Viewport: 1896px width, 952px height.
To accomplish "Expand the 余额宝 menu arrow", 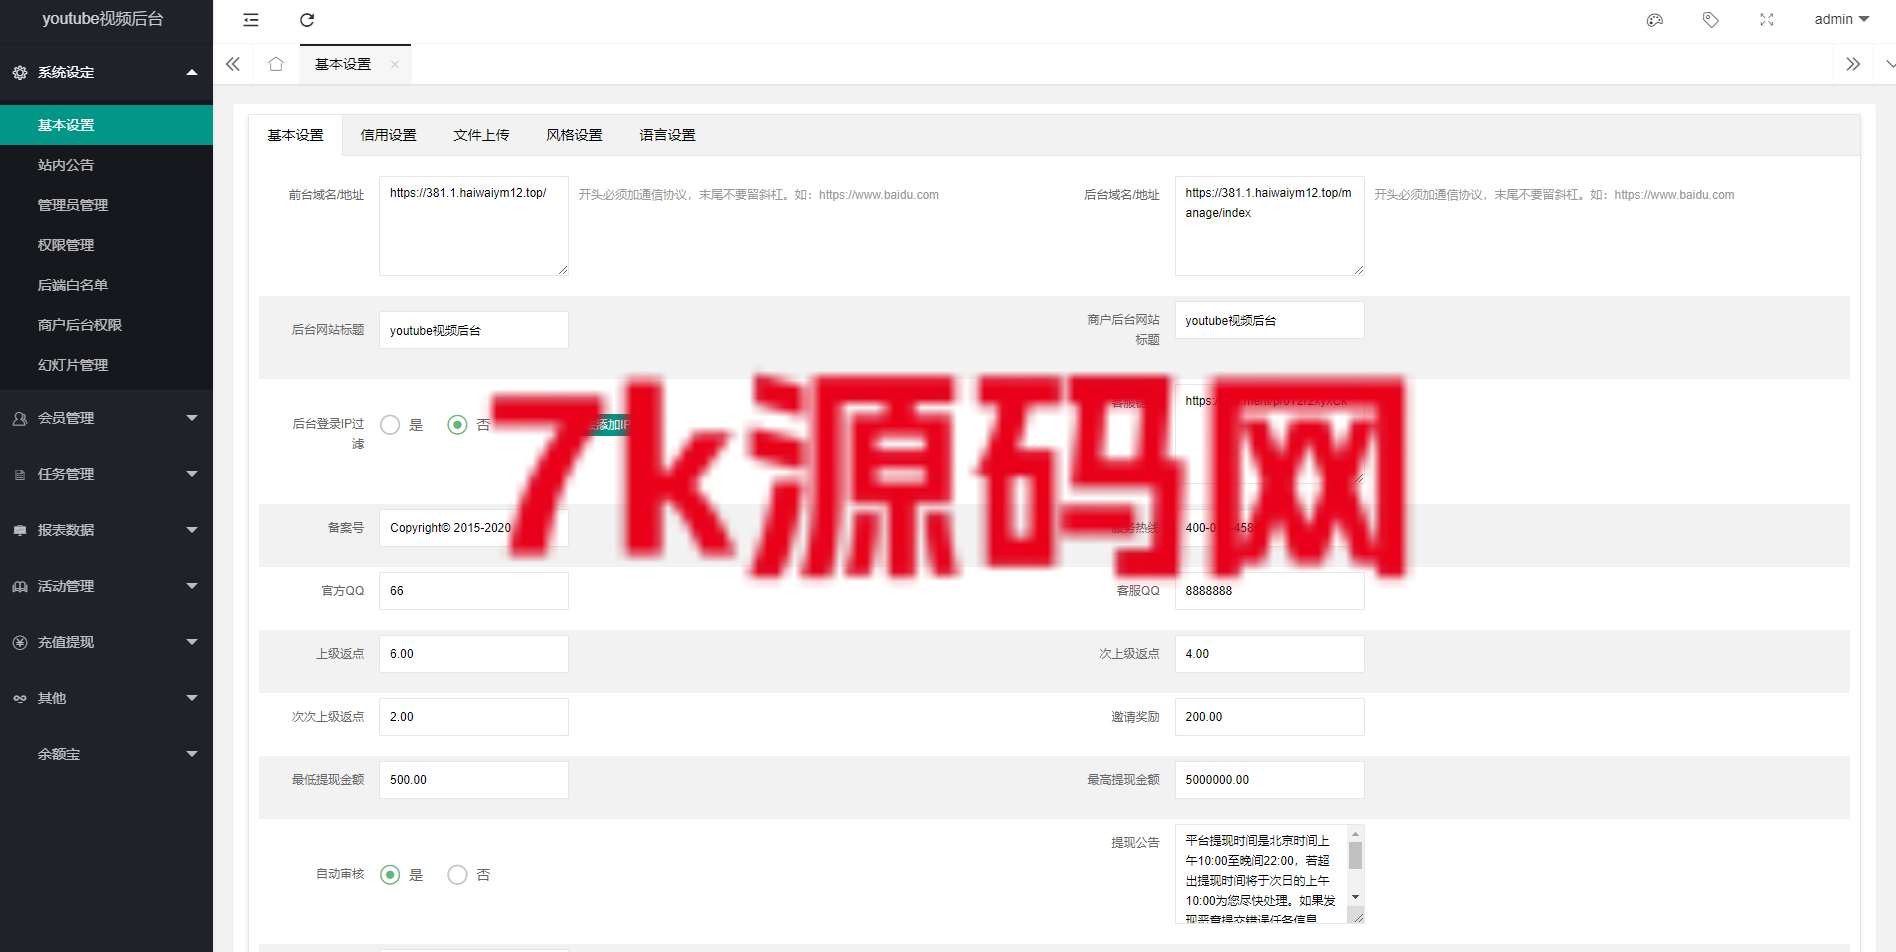I will [x=192, y=754].
